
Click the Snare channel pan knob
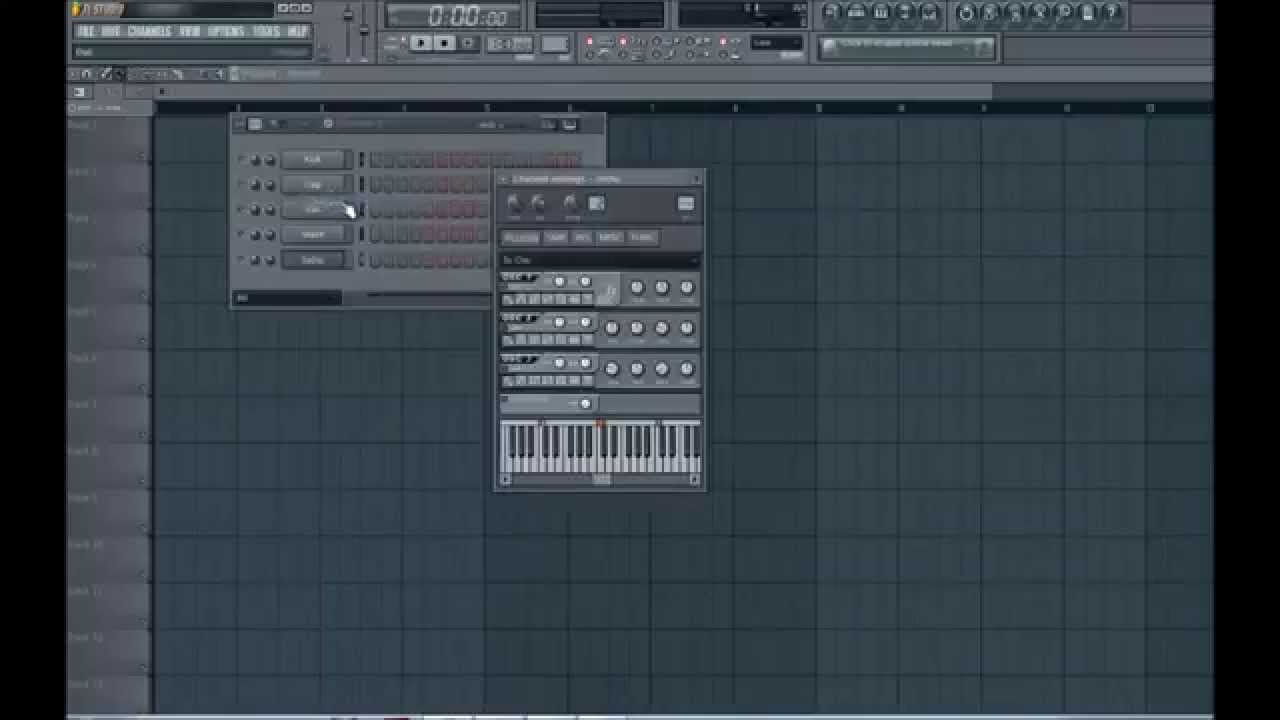click(x=255, y=235)
